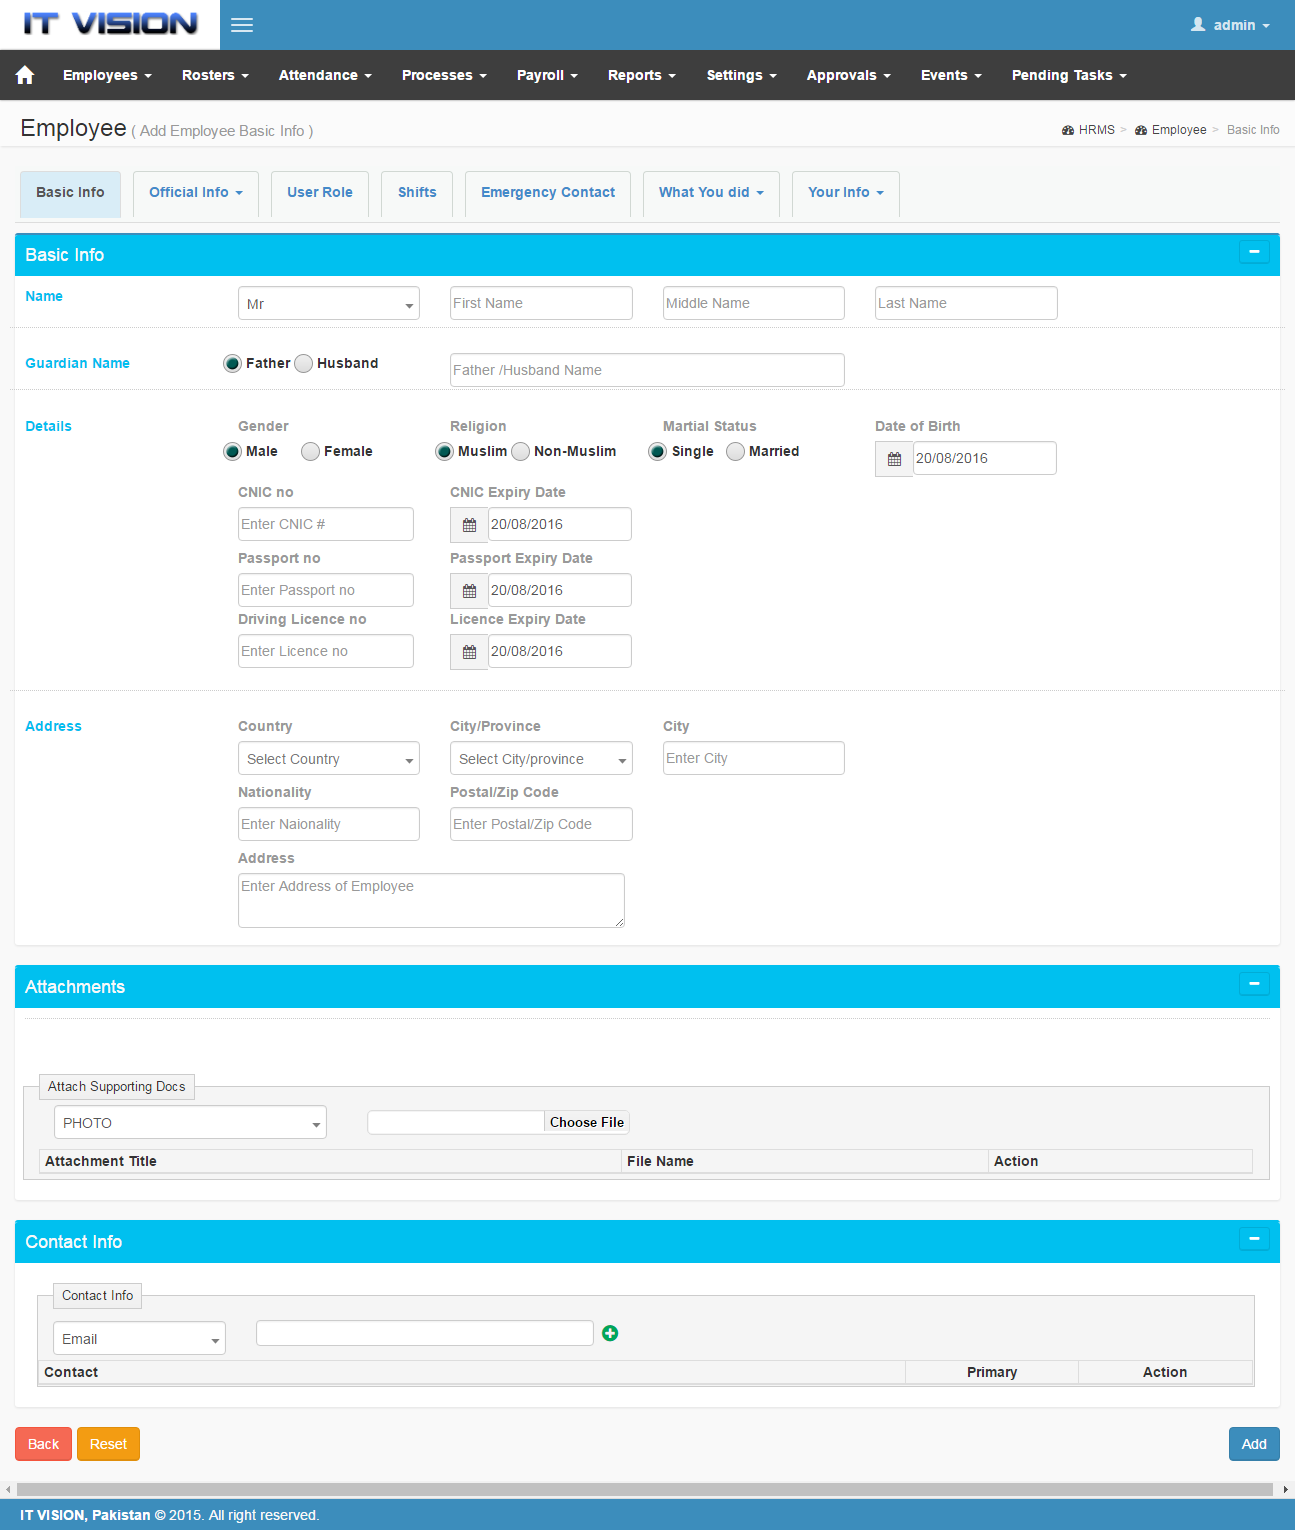Select Husband as guardian type
1295x1530 pixels.
(303, 363)
